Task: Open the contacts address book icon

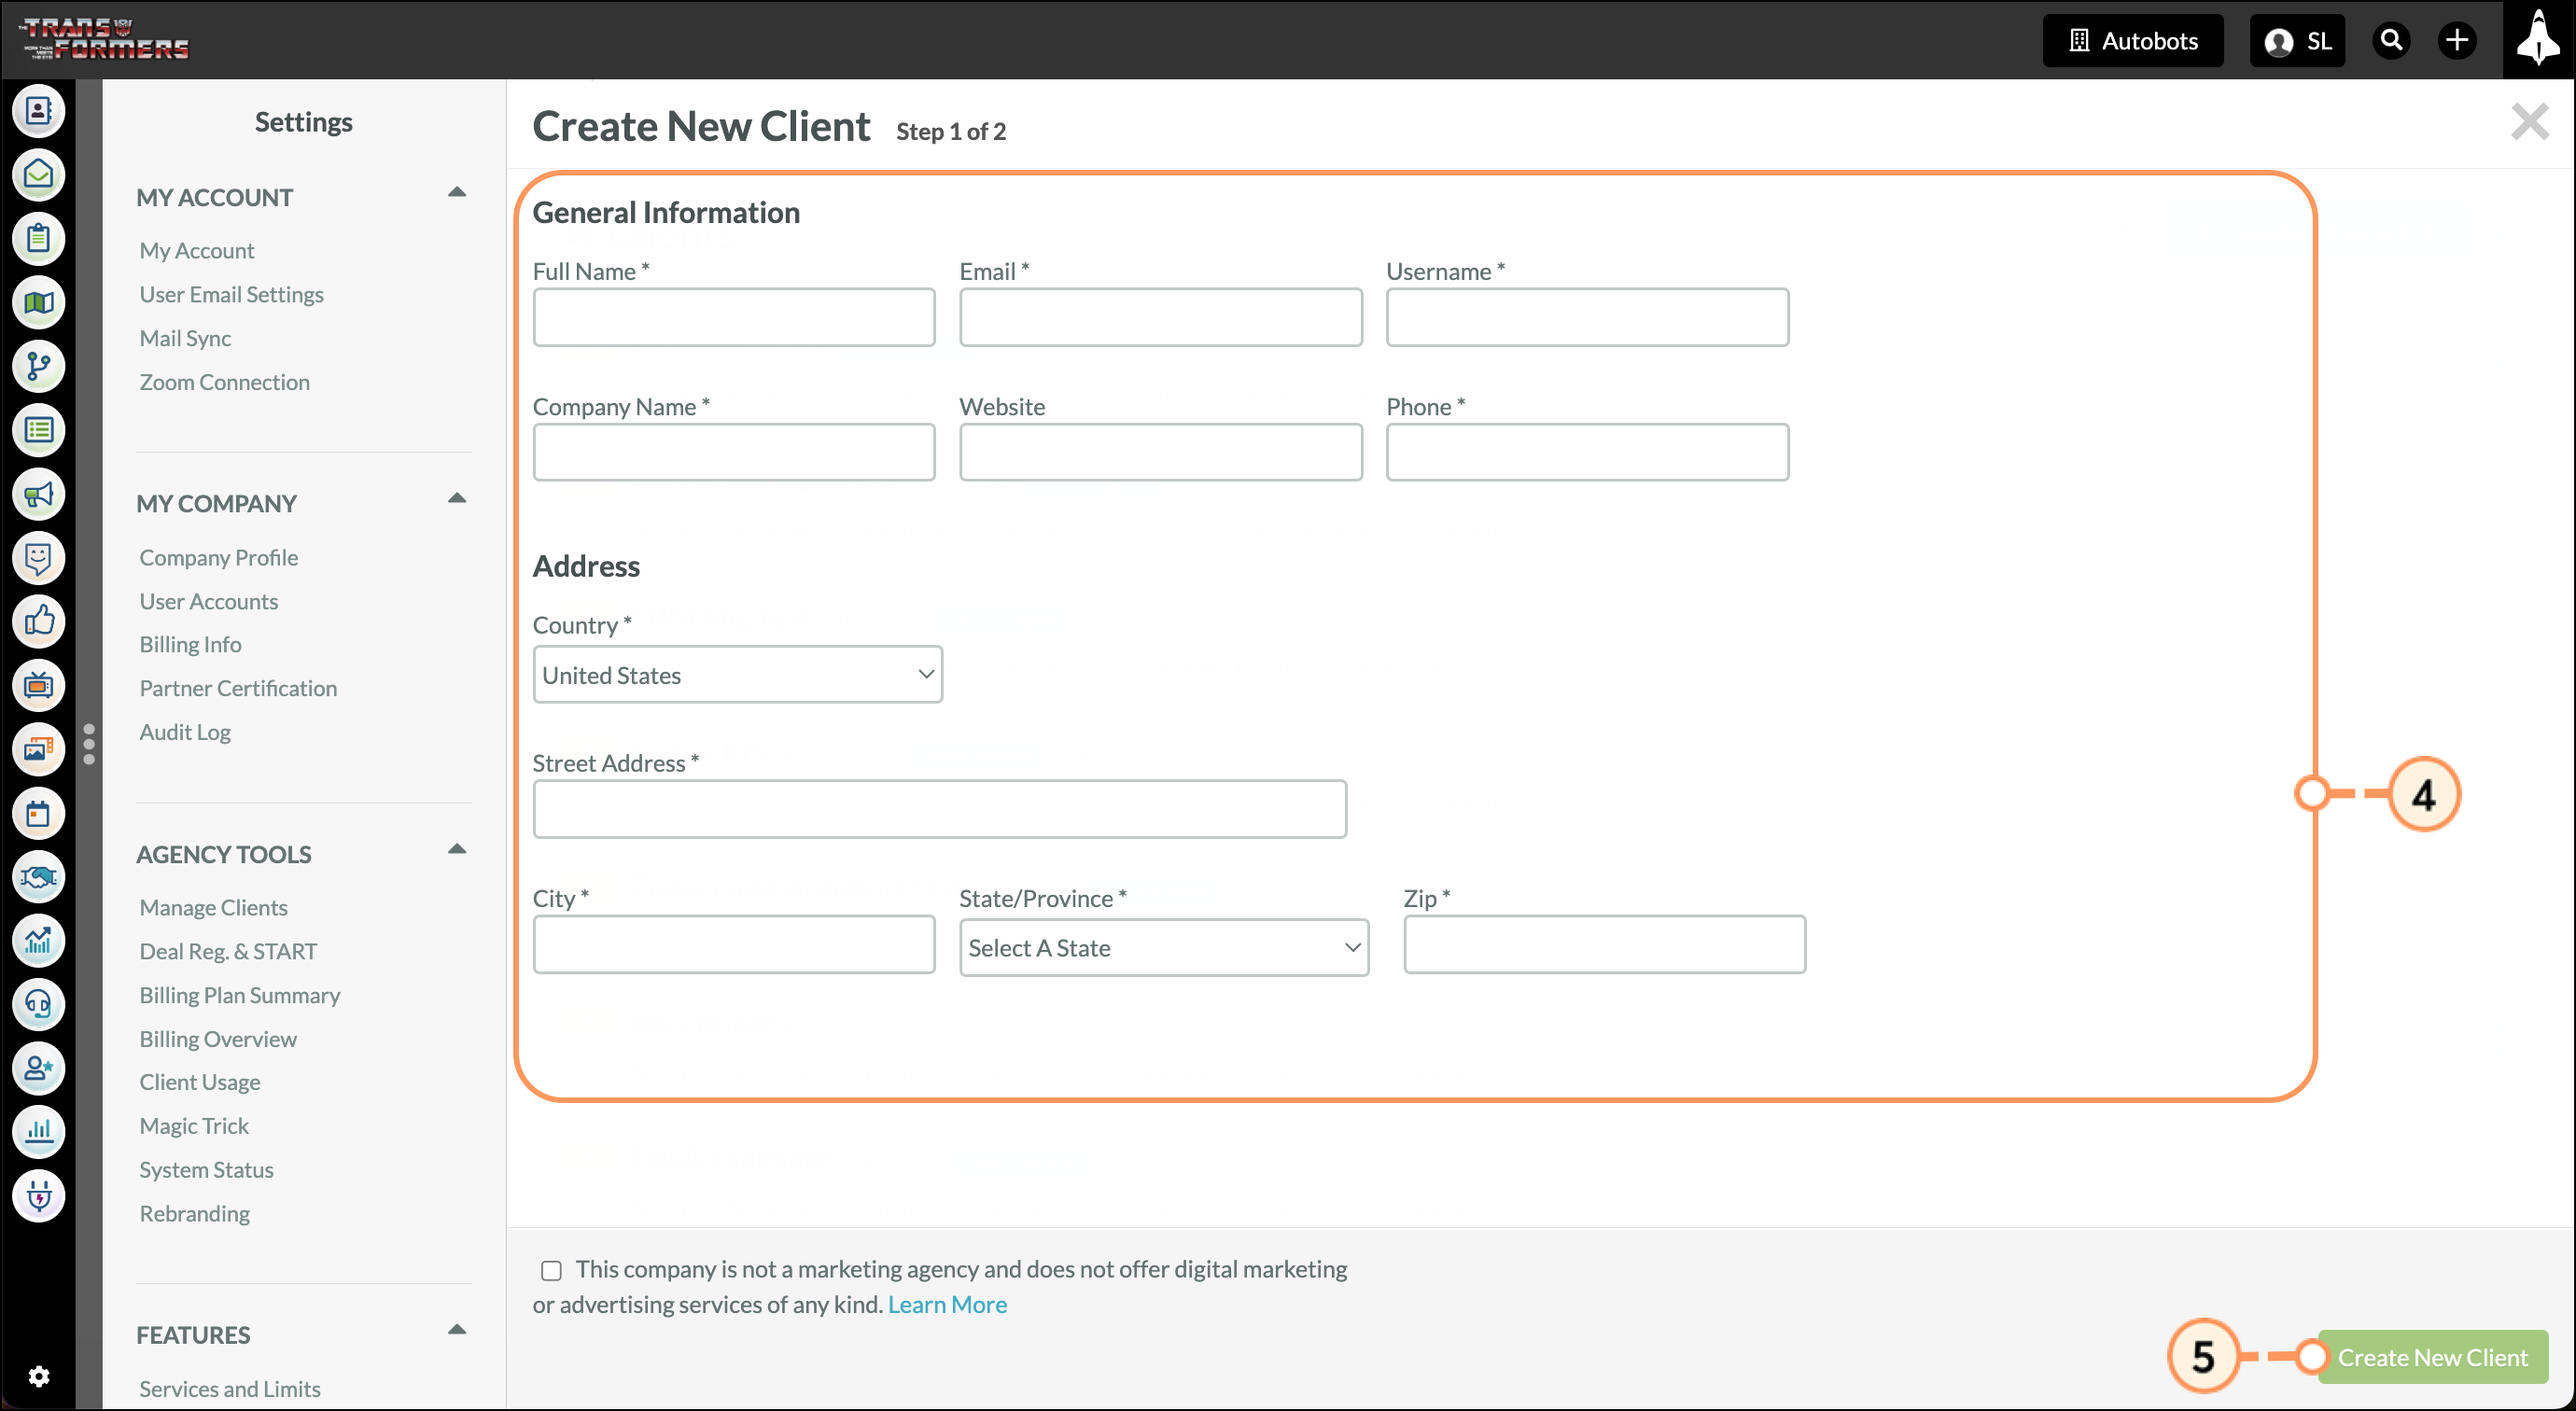Action: point(38,110)
